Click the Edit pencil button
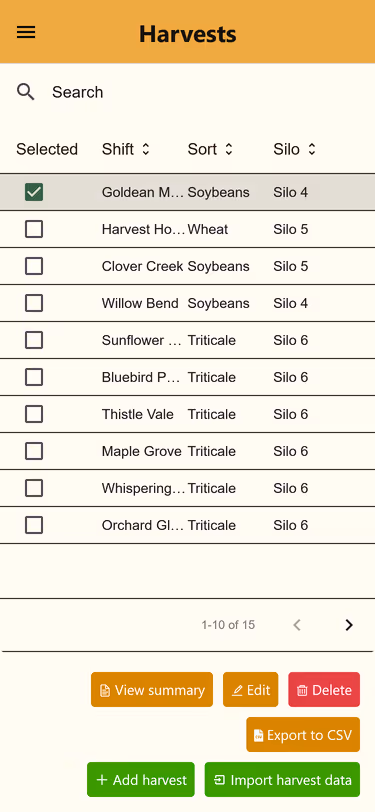Screen dimensions: 375x812 (x=251, y=690)
